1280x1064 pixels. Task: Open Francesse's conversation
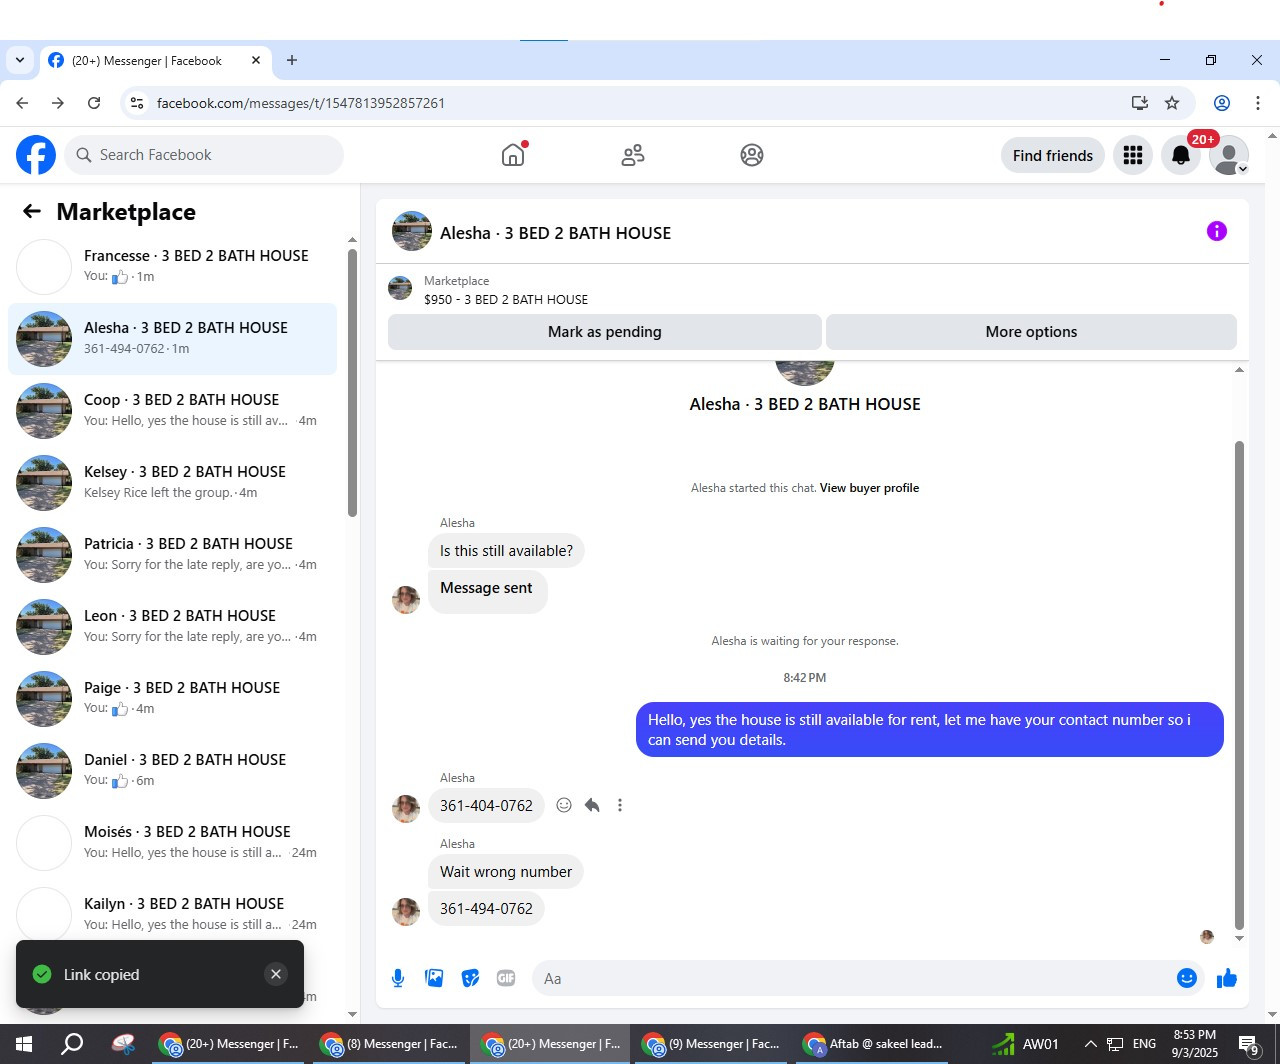coord(172,266)
